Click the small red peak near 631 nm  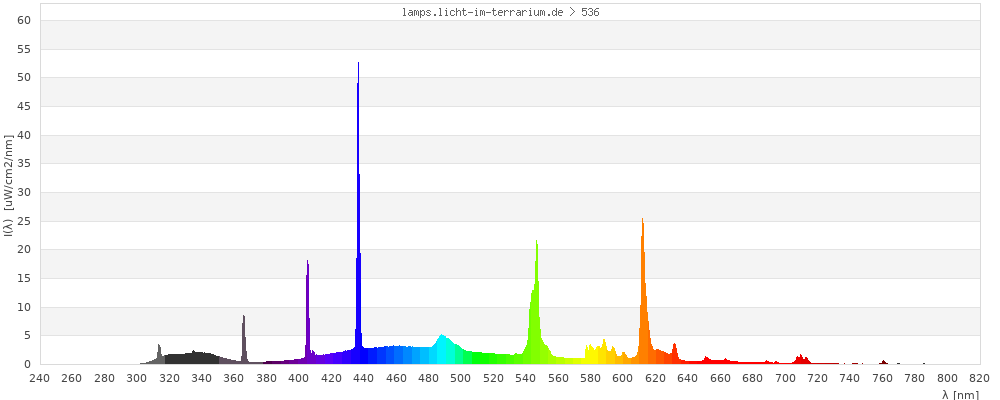tap(674, 354)
